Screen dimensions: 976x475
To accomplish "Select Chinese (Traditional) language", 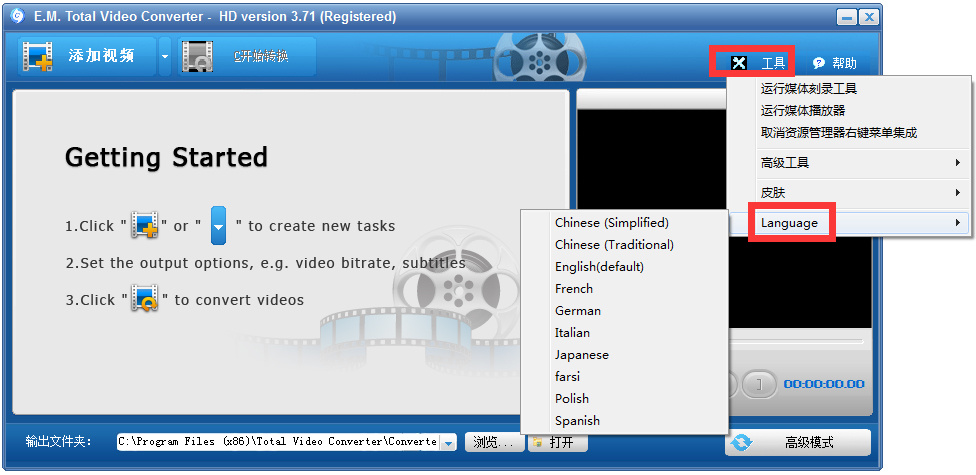I will [624, 245].
